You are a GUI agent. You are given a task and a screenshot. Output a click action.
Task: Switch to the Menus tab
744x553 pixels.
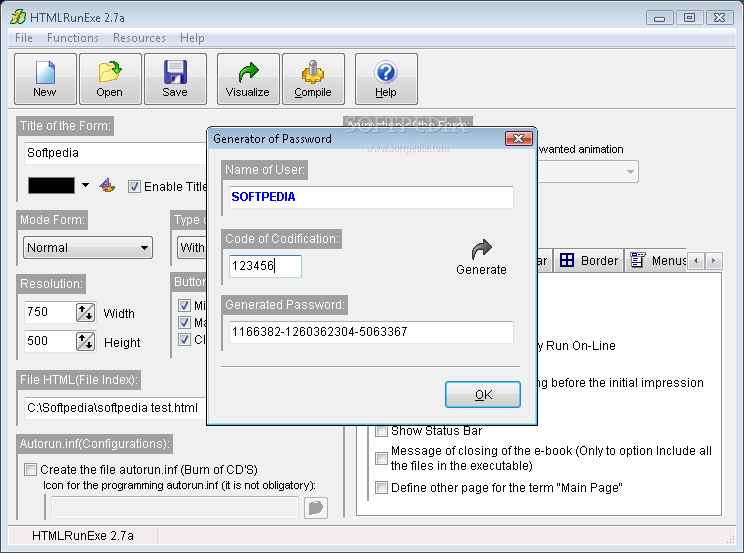pos(656,260)
